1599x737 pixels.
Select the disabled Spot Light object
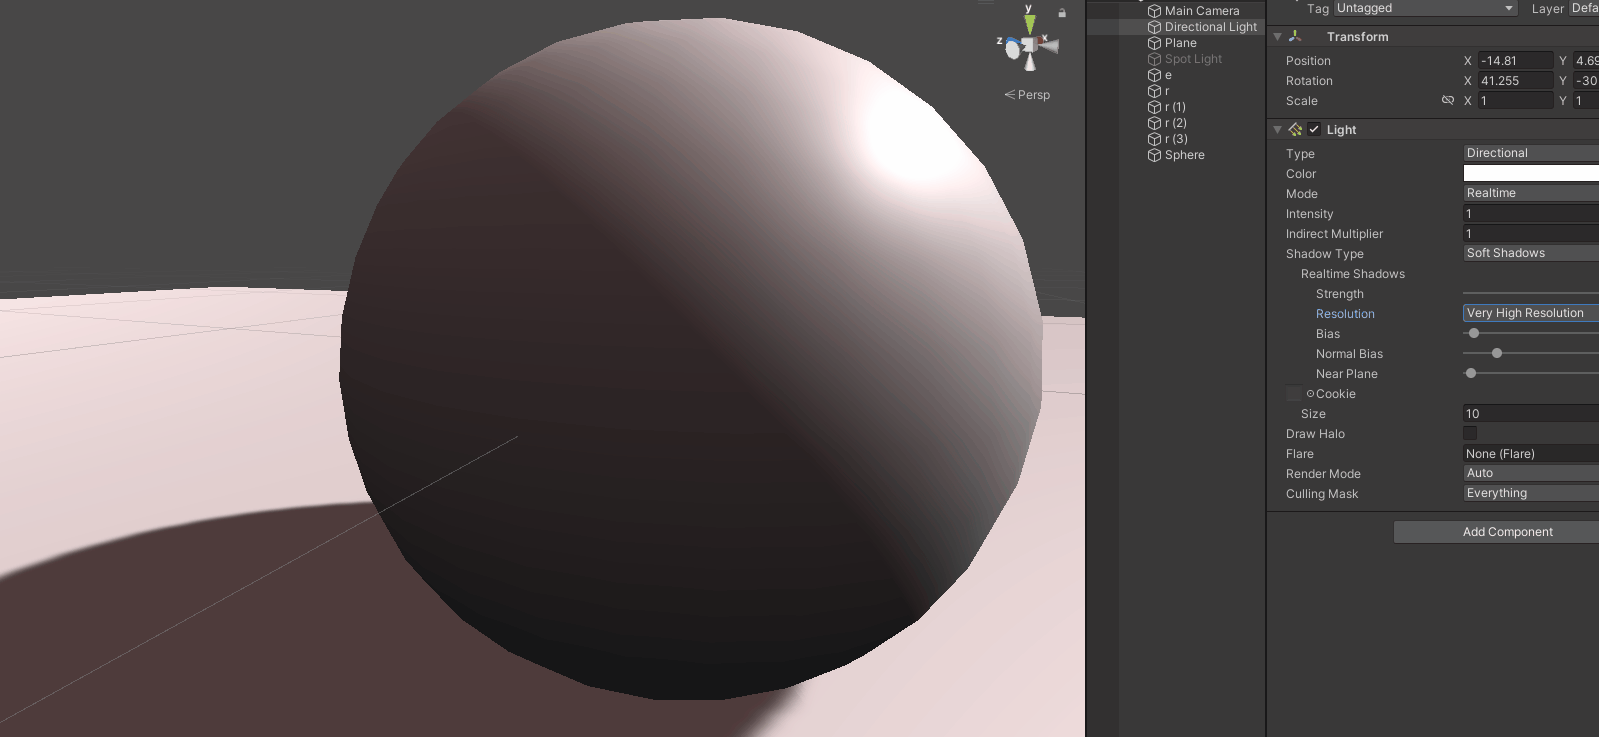(x=1193, y=59)
